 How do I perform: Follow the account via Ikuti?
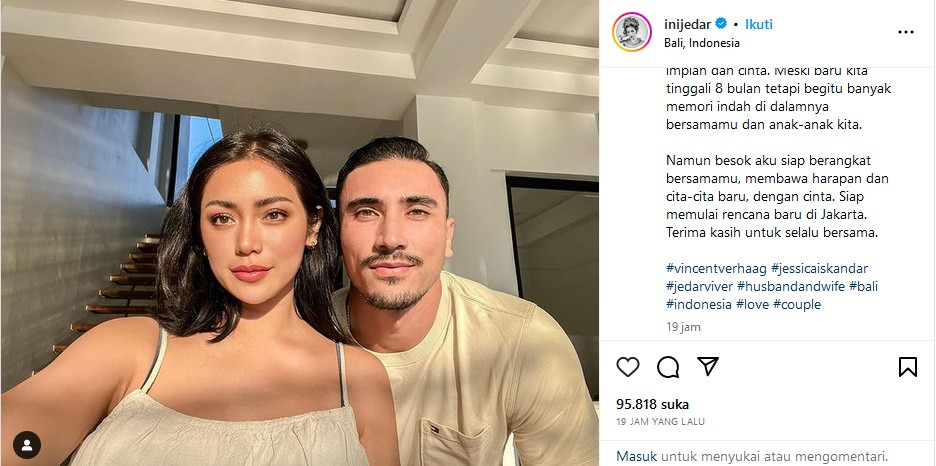(759, 24)
